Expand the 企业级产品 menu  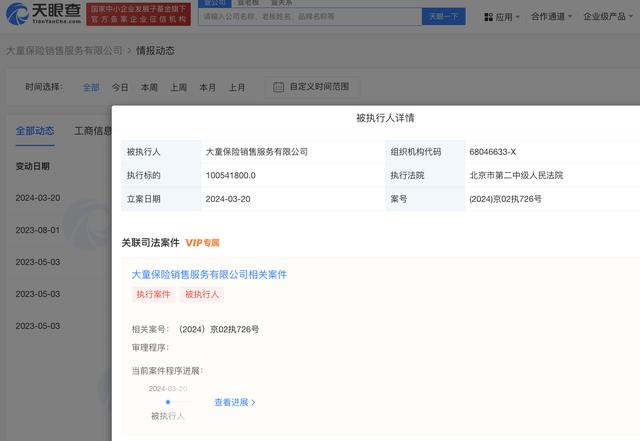[x=608, y=16]
